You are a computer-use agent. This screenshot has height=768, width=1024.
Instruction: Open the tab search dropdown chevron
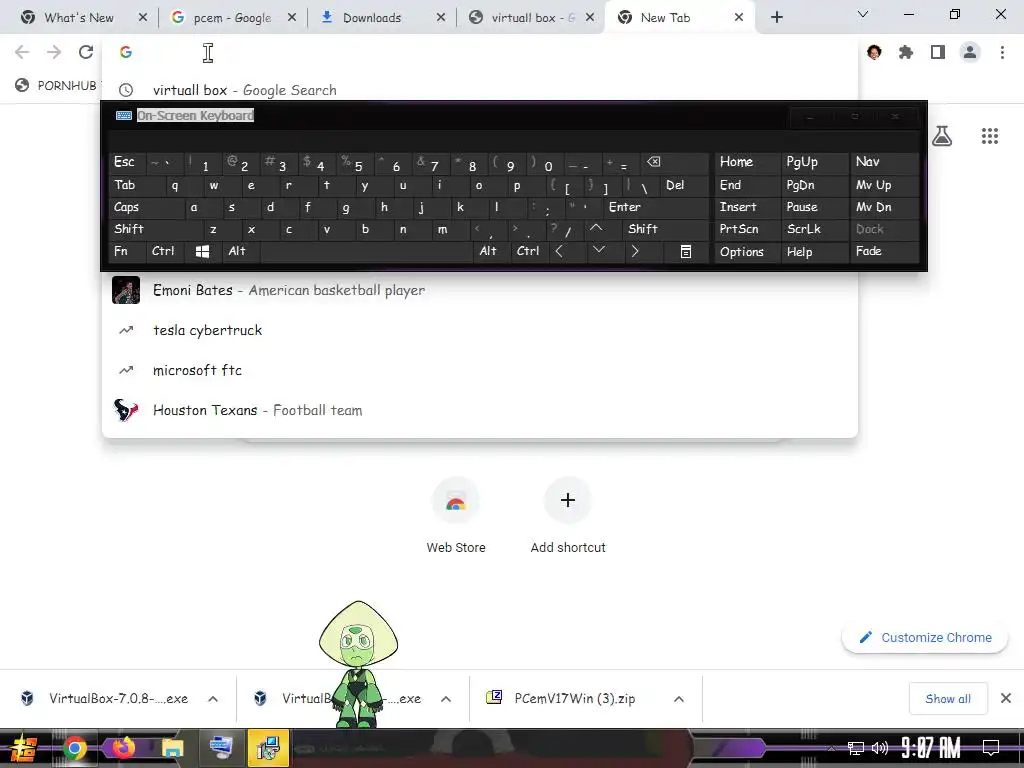[863, 14]
